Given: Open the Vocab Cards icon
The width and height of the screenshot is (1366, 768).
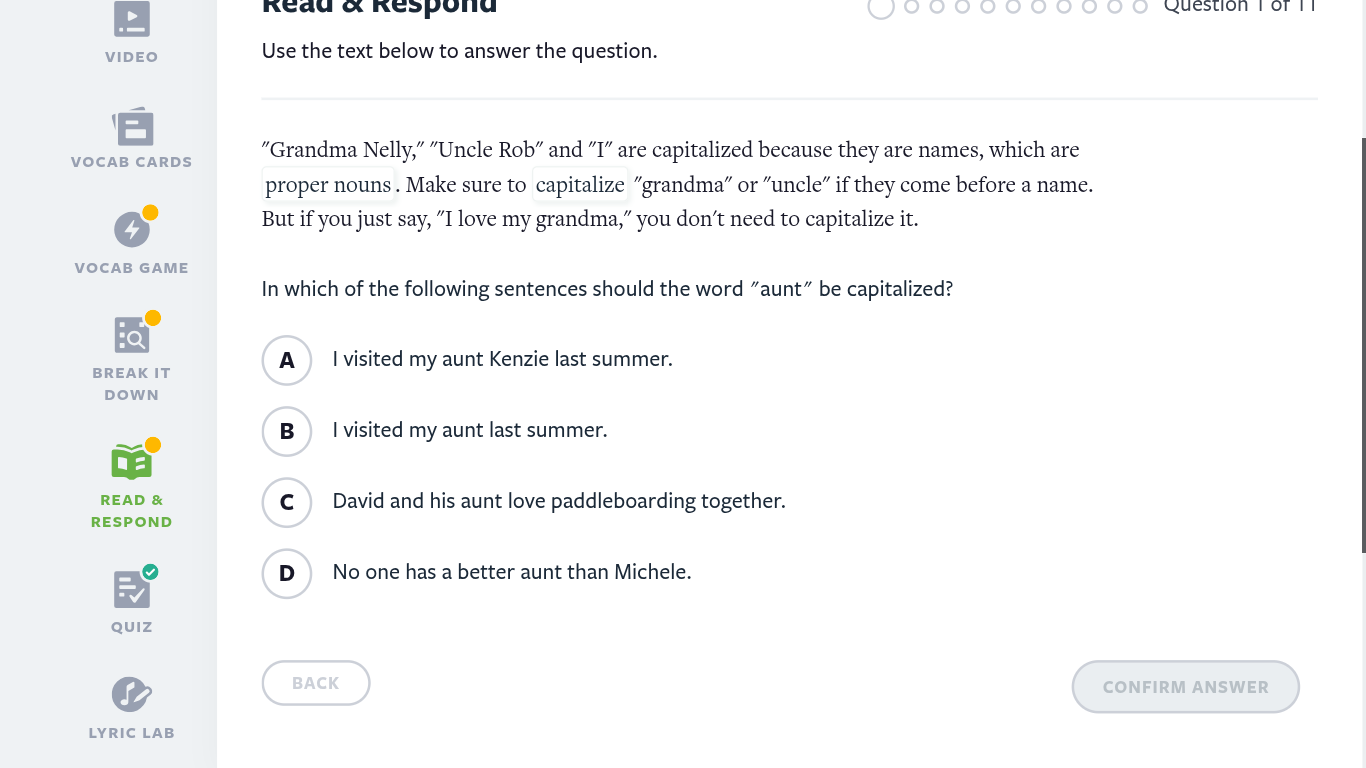Looking at the screenshot, I should 132,128.
